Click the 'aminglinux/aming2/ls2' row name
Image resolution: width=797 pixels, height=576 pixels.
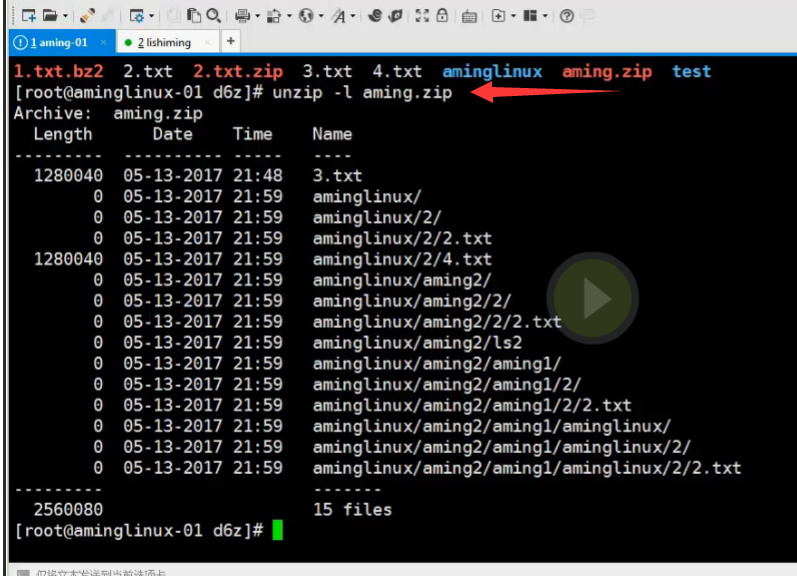click(x=417, y=343)
